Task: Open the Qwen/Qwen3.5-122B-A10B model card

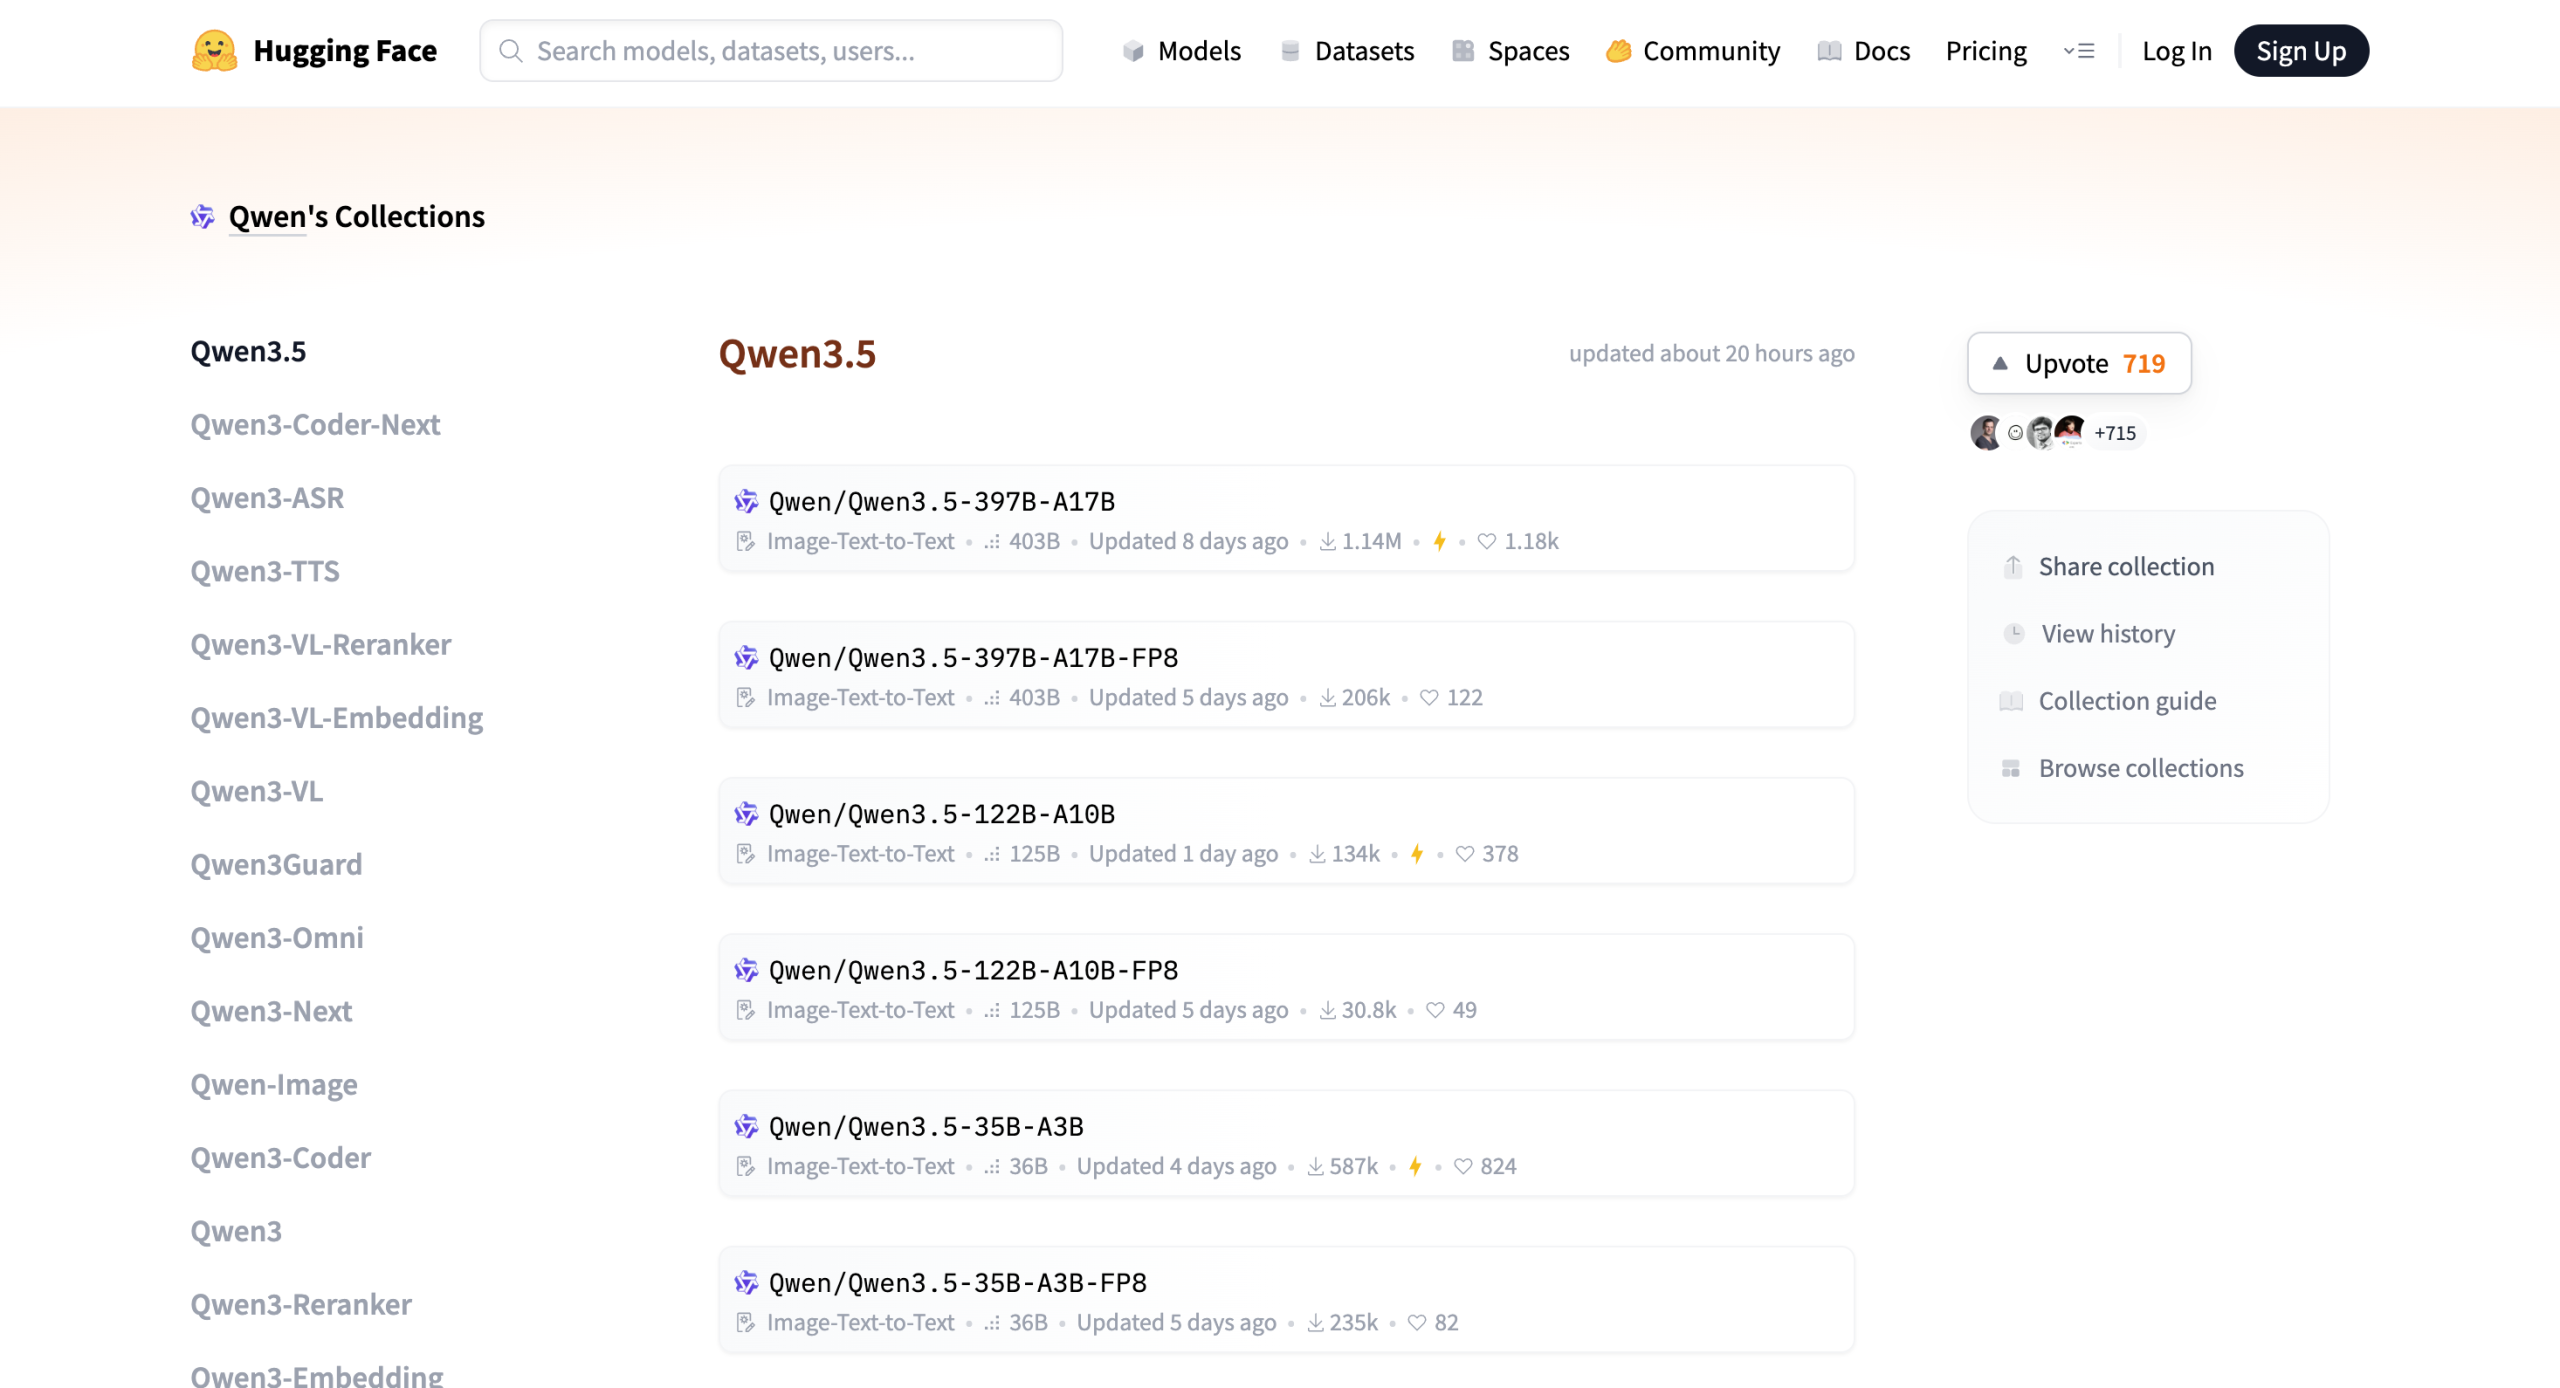Action: point(941,814)
